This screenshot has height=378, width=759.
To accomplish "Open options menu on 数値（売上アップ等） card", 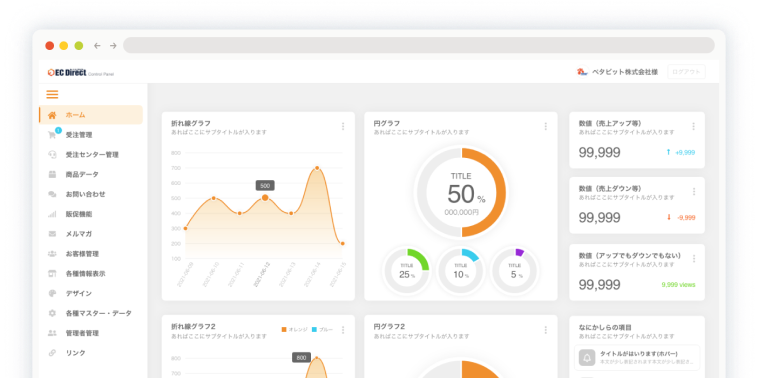I will (693, 126).
